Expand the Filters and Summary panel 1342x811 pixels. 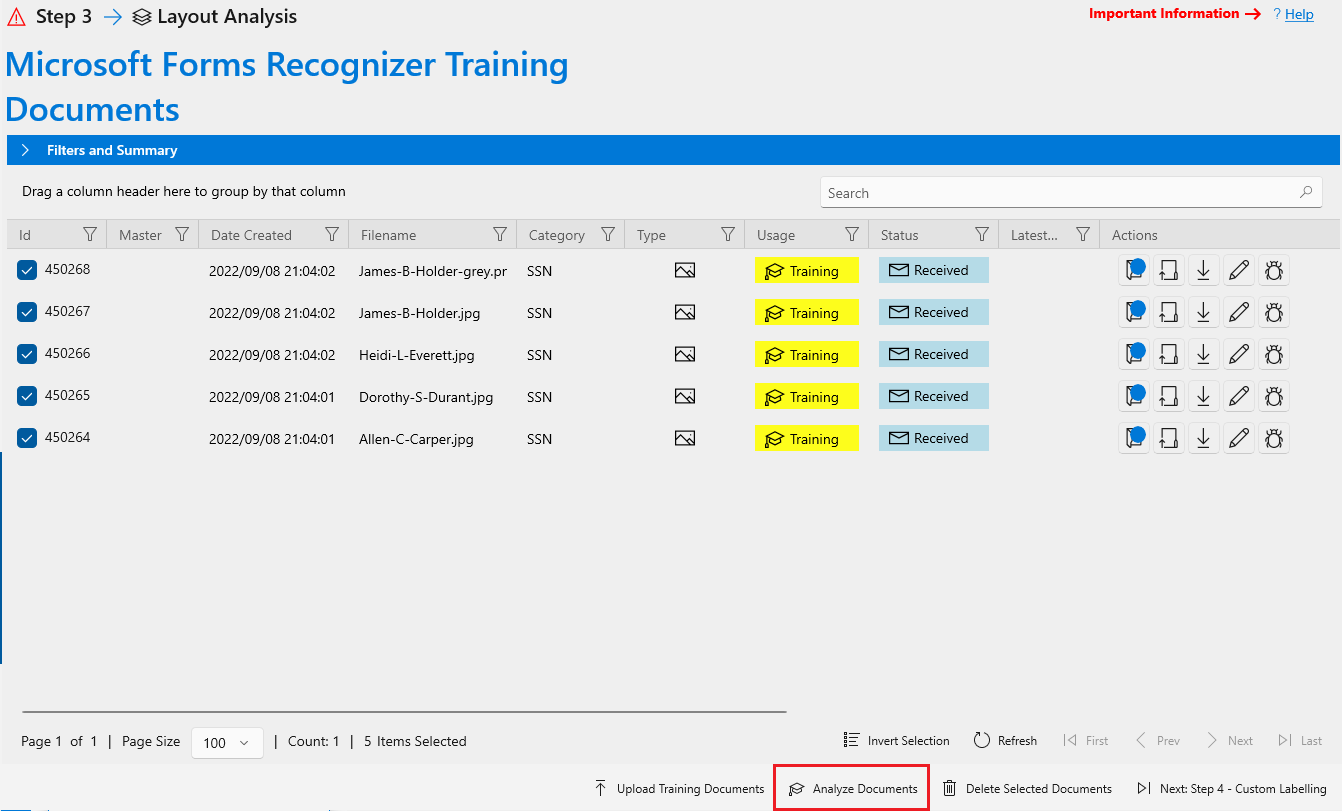tap(672, 150)
